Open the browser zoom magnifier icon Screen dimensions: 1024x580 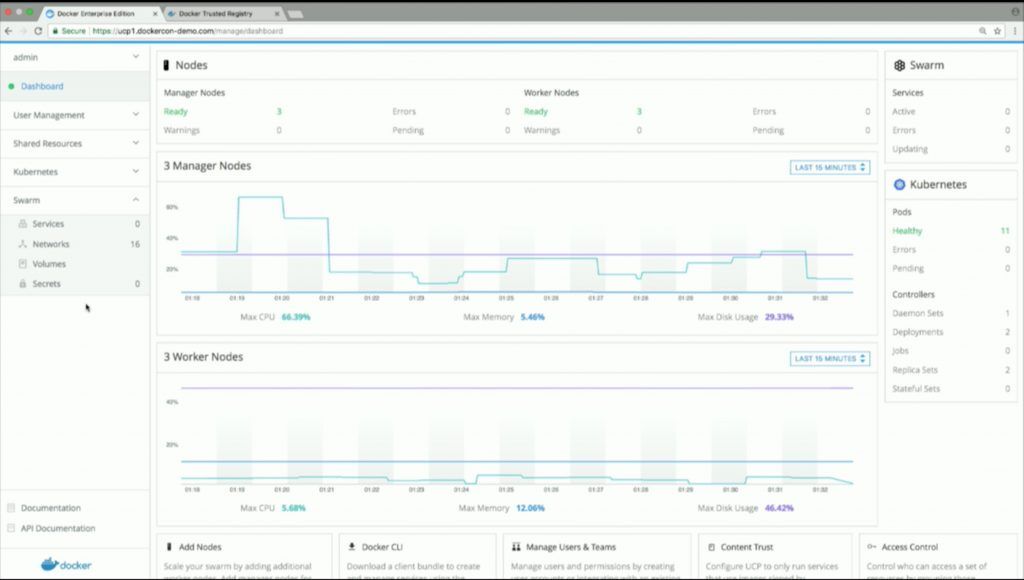click(982, 31)
